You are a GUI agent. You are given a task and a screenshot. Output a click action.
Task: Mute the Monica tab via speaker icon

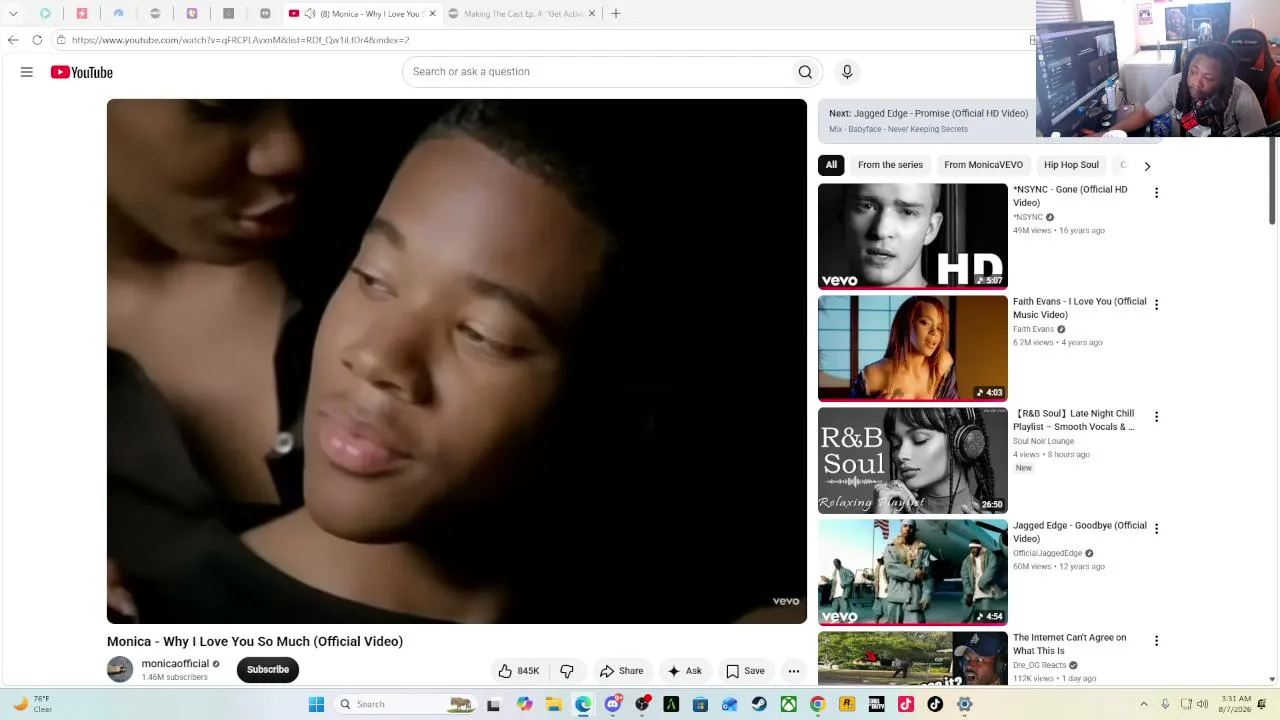310,14
